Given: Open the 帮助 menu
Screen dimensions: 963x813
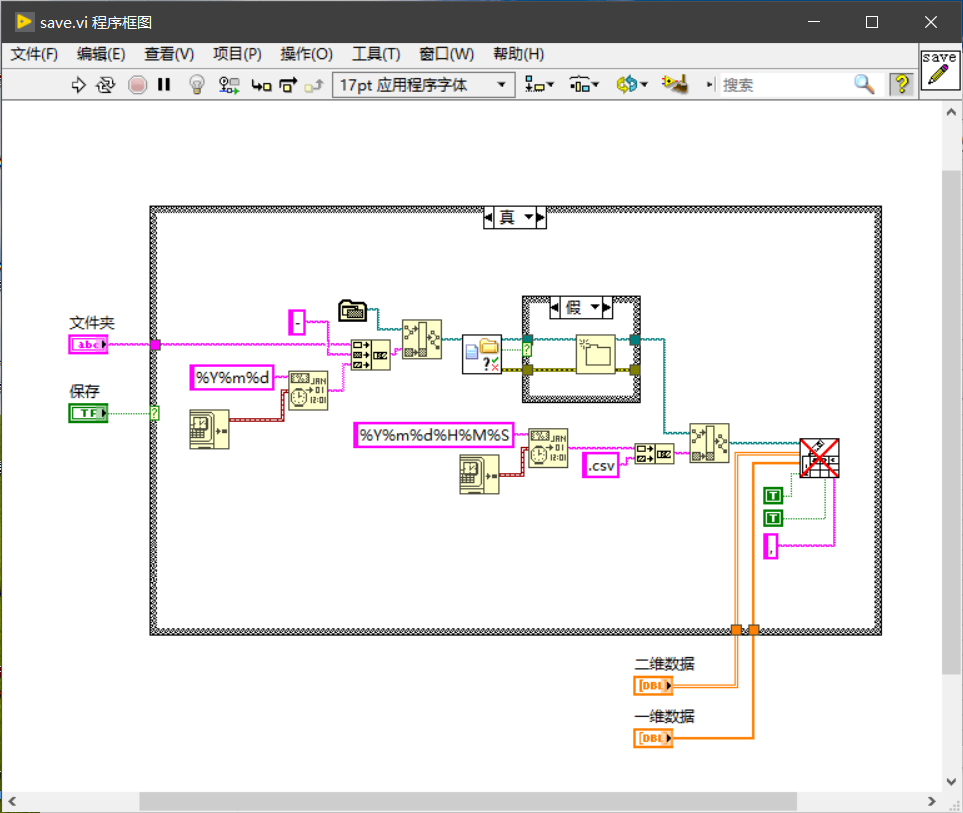Looking at the screenshot, I should point(519,54).
